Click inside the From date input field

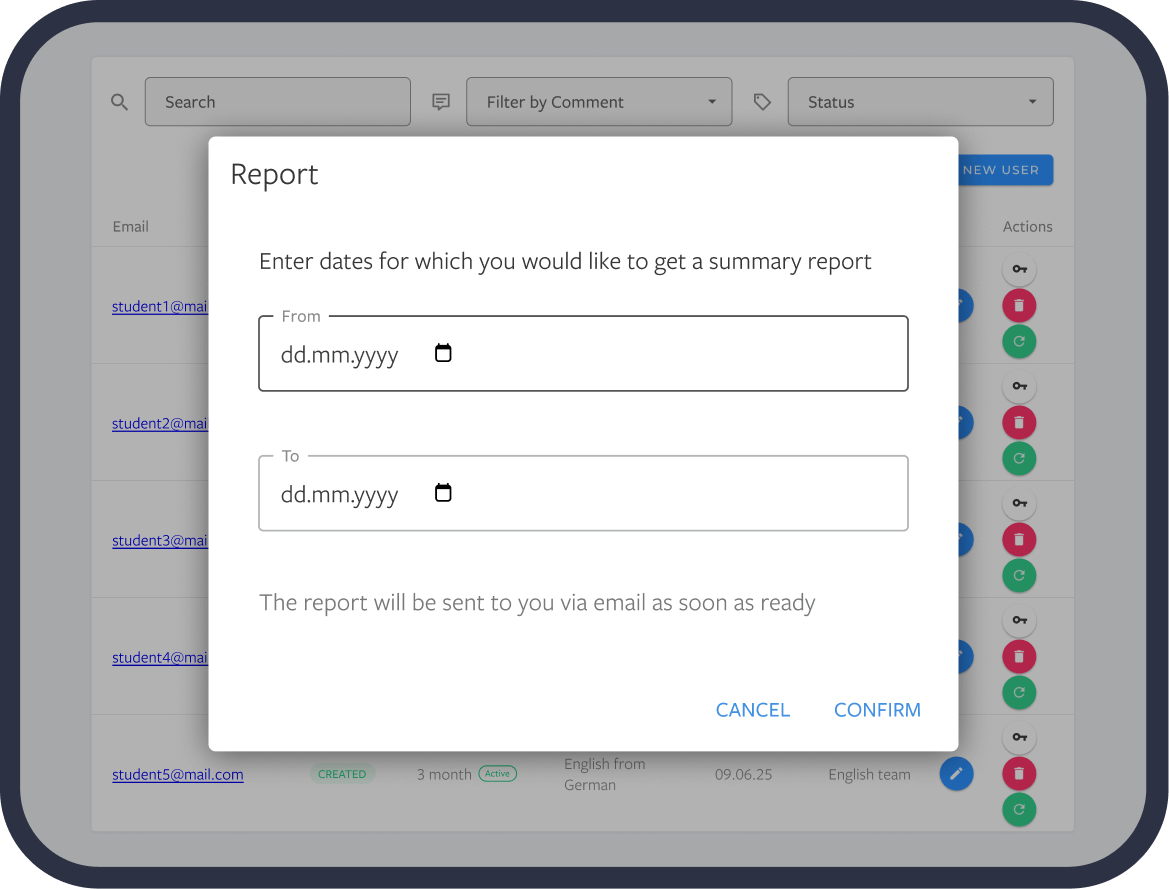pos(340,353)
